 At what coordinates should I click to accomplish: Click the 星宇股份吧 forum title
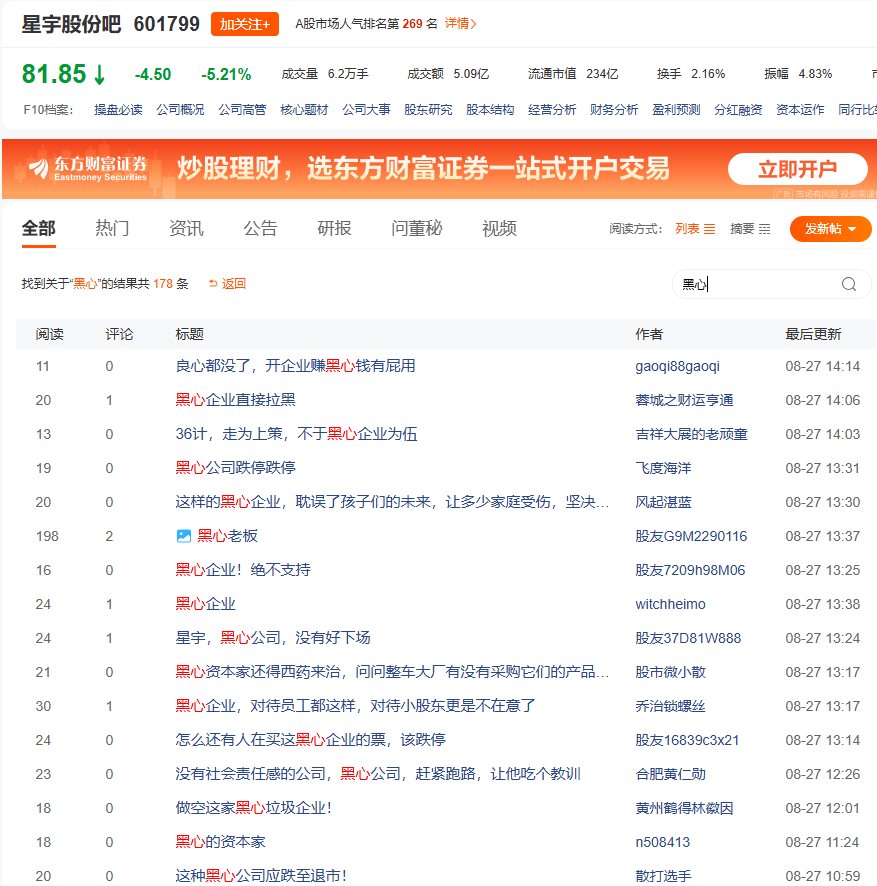(x=71, y=24)
